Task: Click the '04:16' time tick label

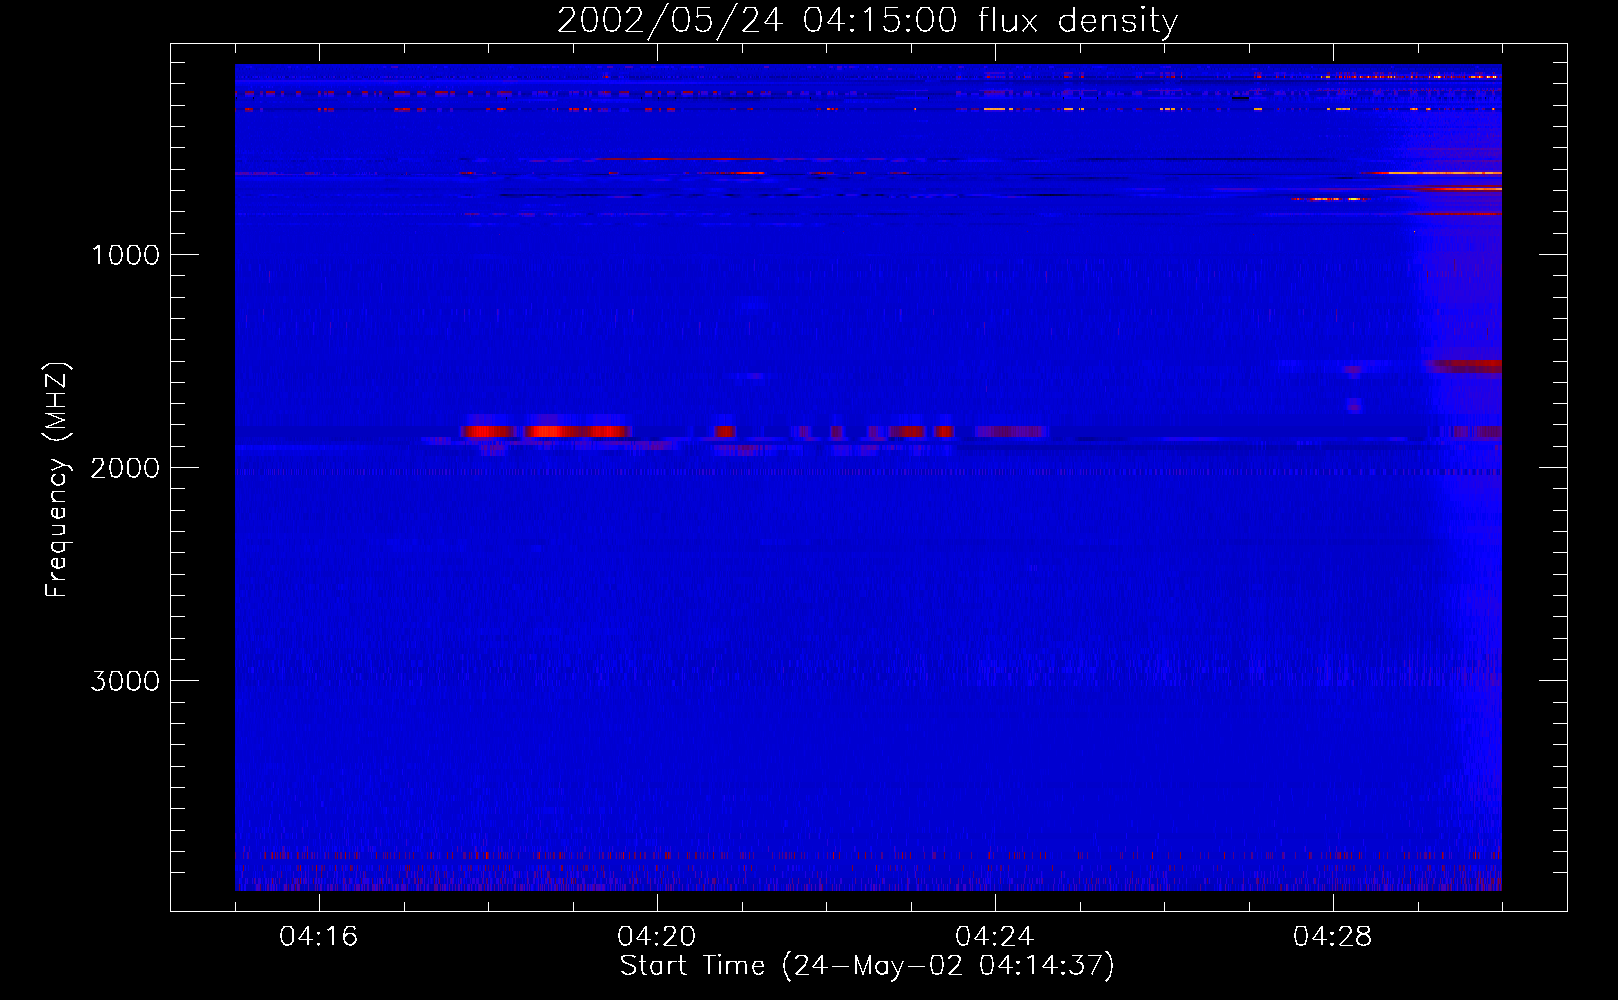Action: 319,937
